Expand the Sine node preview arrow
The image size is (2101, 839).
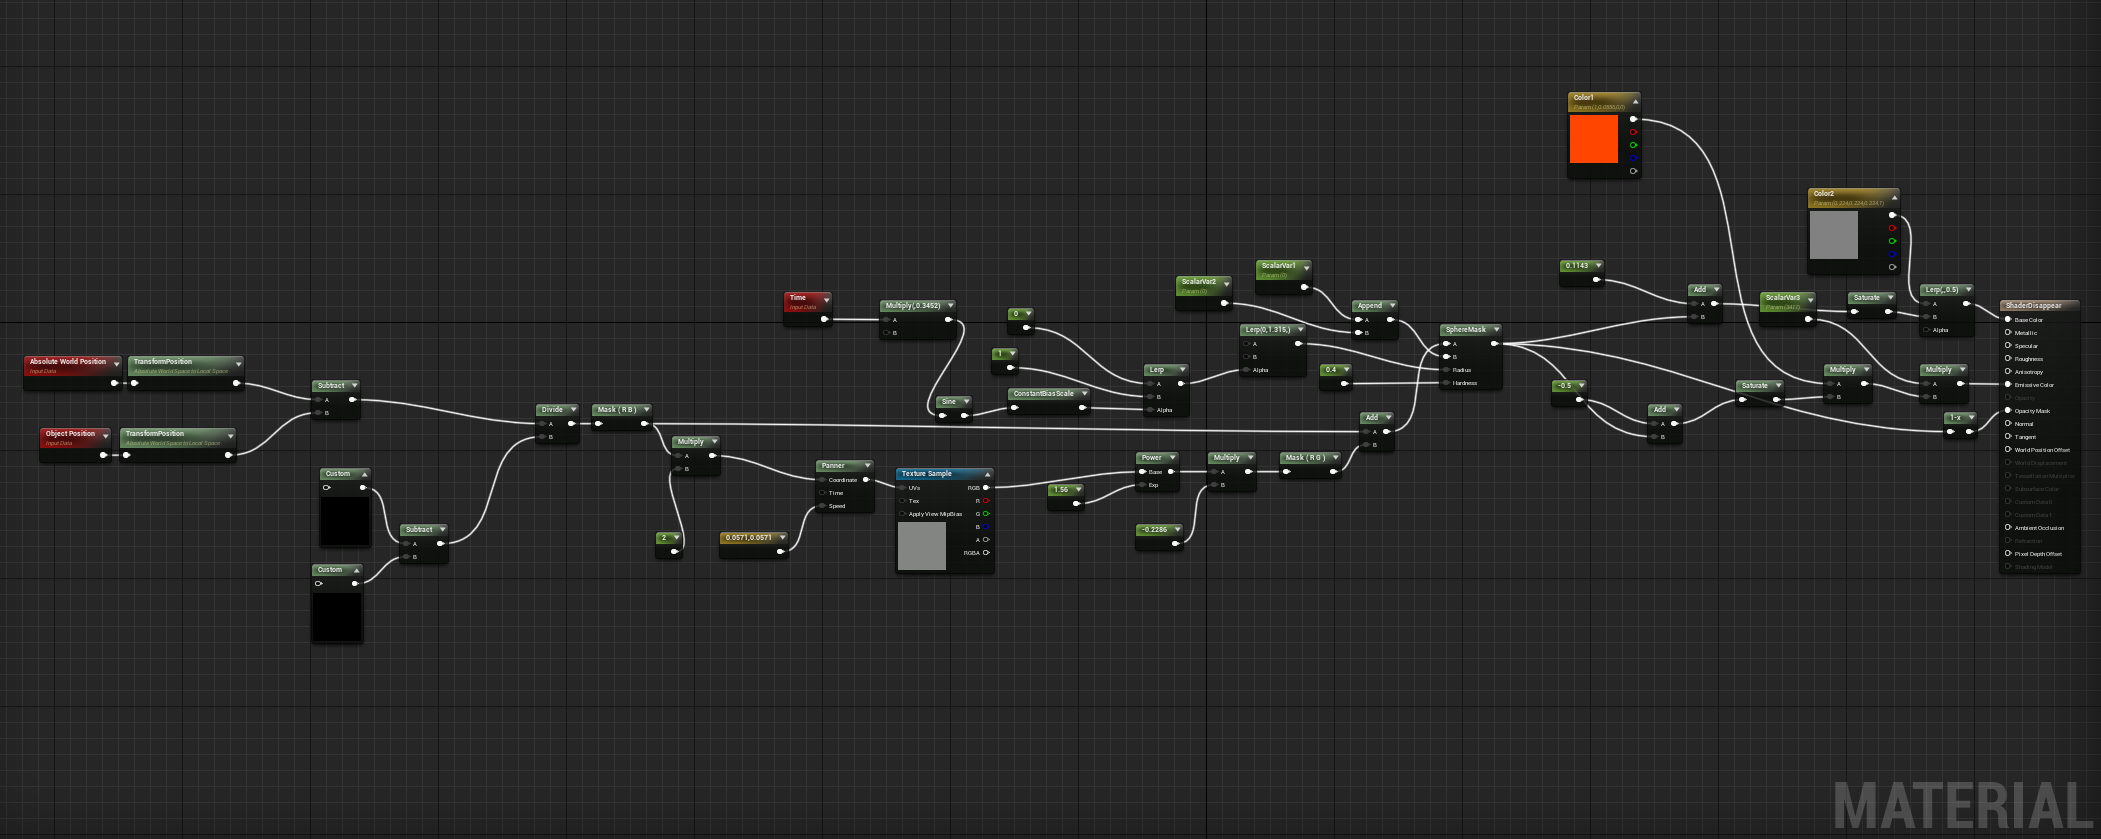[966, 402]
